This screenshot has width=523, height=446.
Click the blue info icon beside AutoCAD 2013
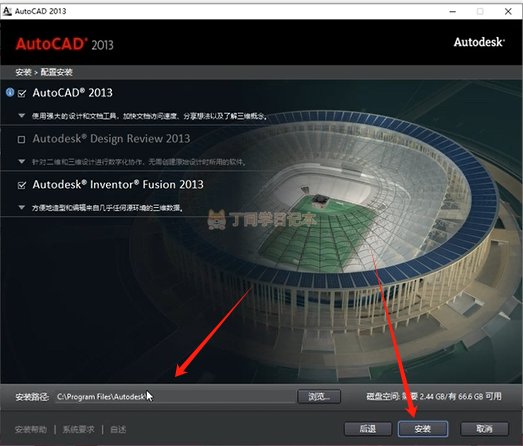click(10, 92)
